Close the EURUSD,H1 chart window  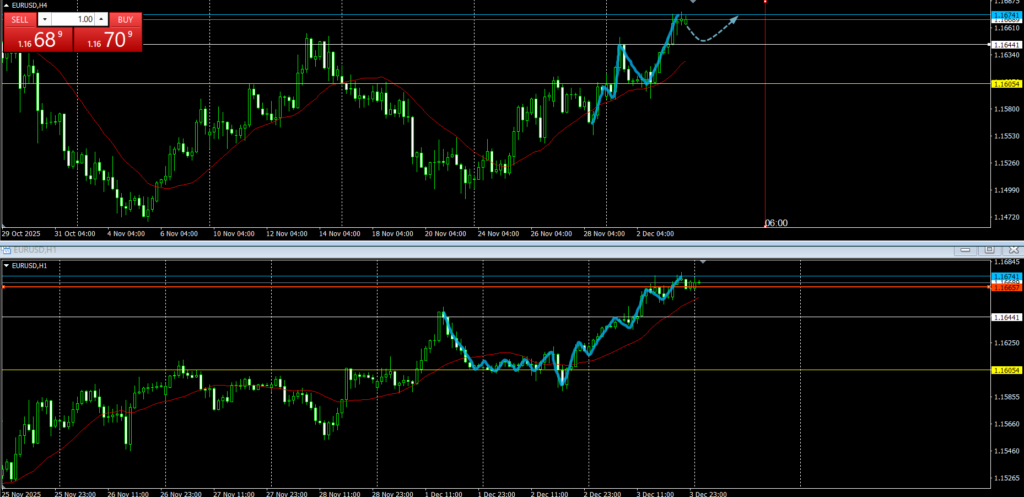click(1013, 249)
